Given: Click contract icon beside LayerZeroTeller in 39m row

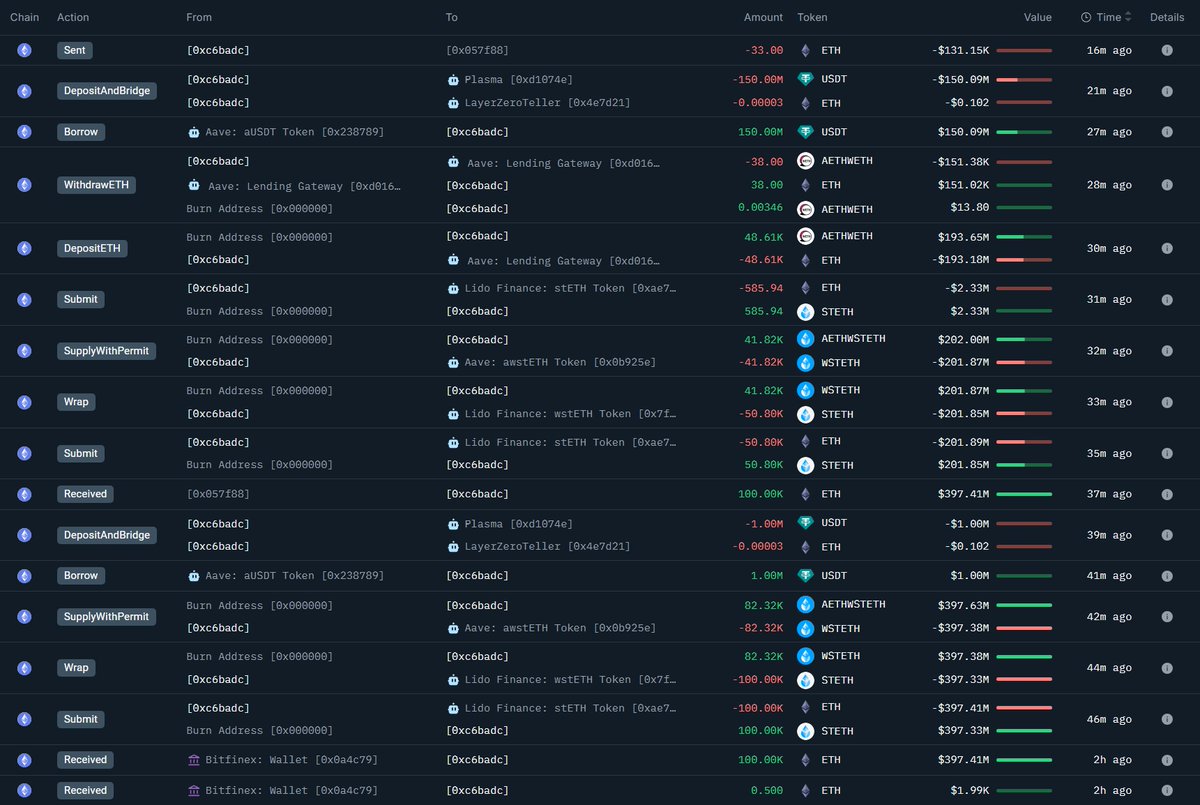Looking at the screenshot, I should [453, 547].
